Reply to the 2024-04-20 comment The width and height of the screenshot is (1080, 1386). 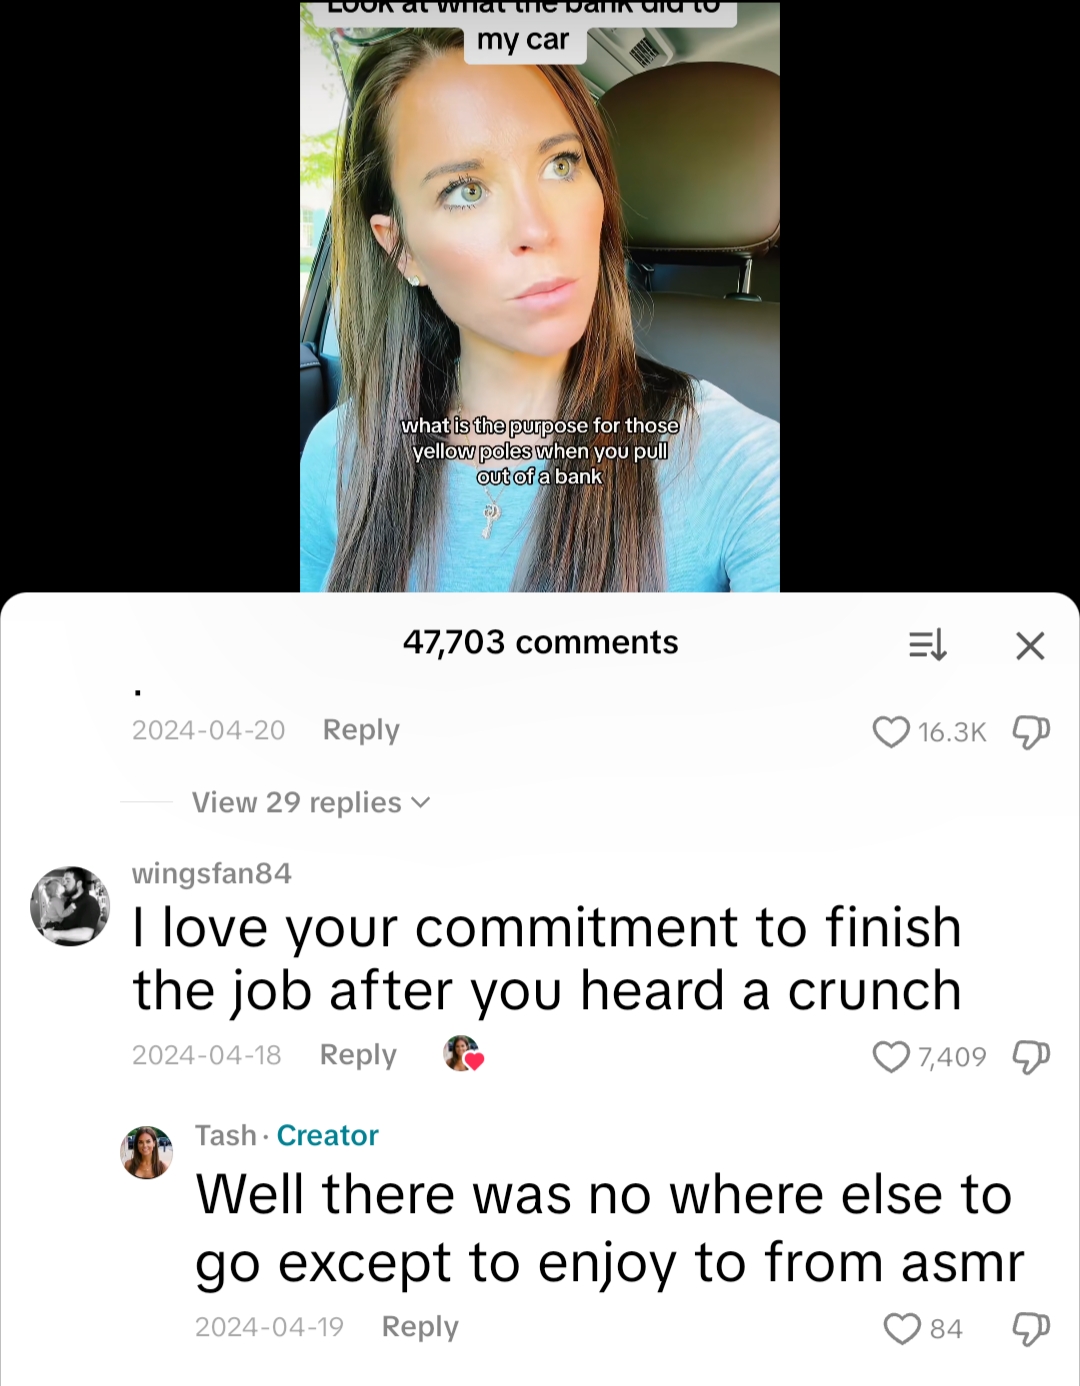pyautogui.click(x=361, y=730)
